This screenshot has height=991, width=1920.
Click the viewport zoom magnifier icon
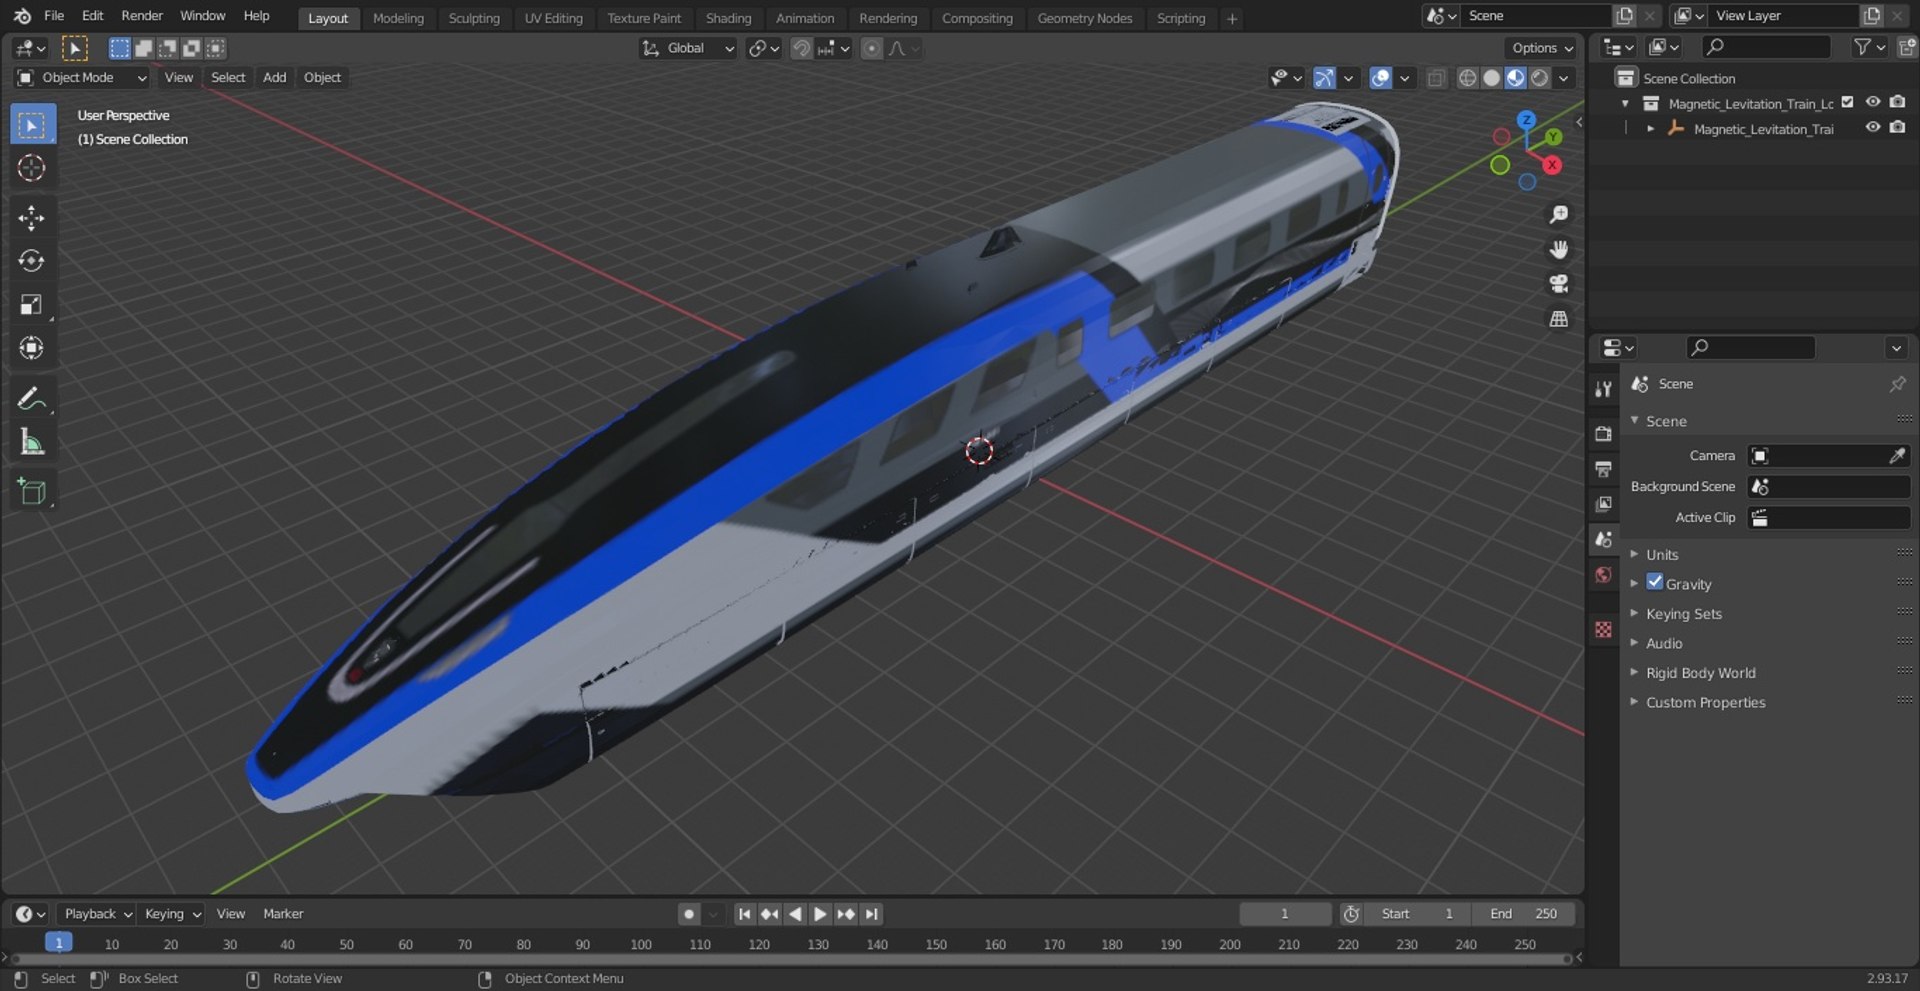pyautogui.click(x=1558, y=215)
